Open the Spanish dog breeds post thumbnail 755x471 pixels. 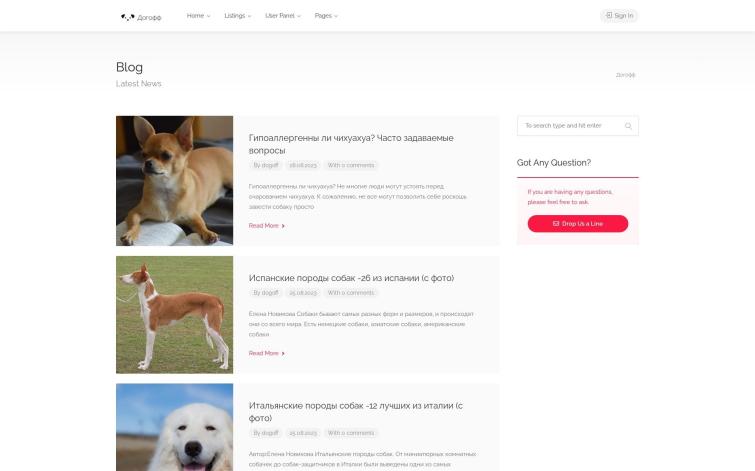[x=174, y=314]
